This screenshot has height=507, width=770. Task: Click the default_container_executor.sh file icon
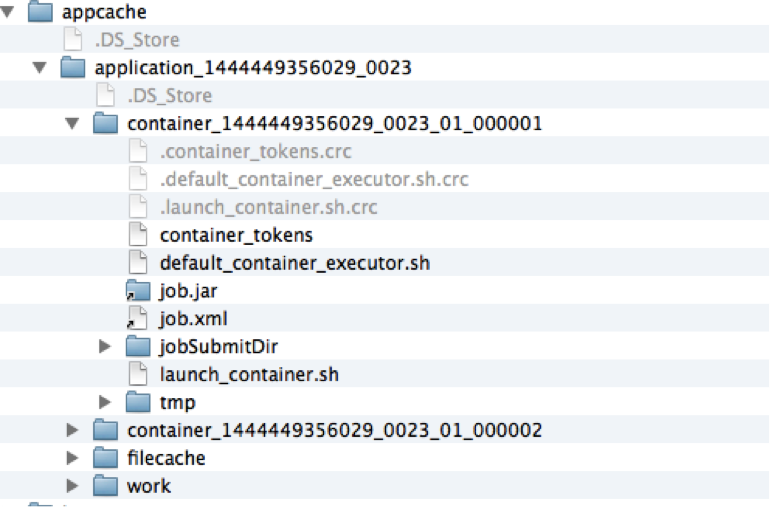(138, 263)
